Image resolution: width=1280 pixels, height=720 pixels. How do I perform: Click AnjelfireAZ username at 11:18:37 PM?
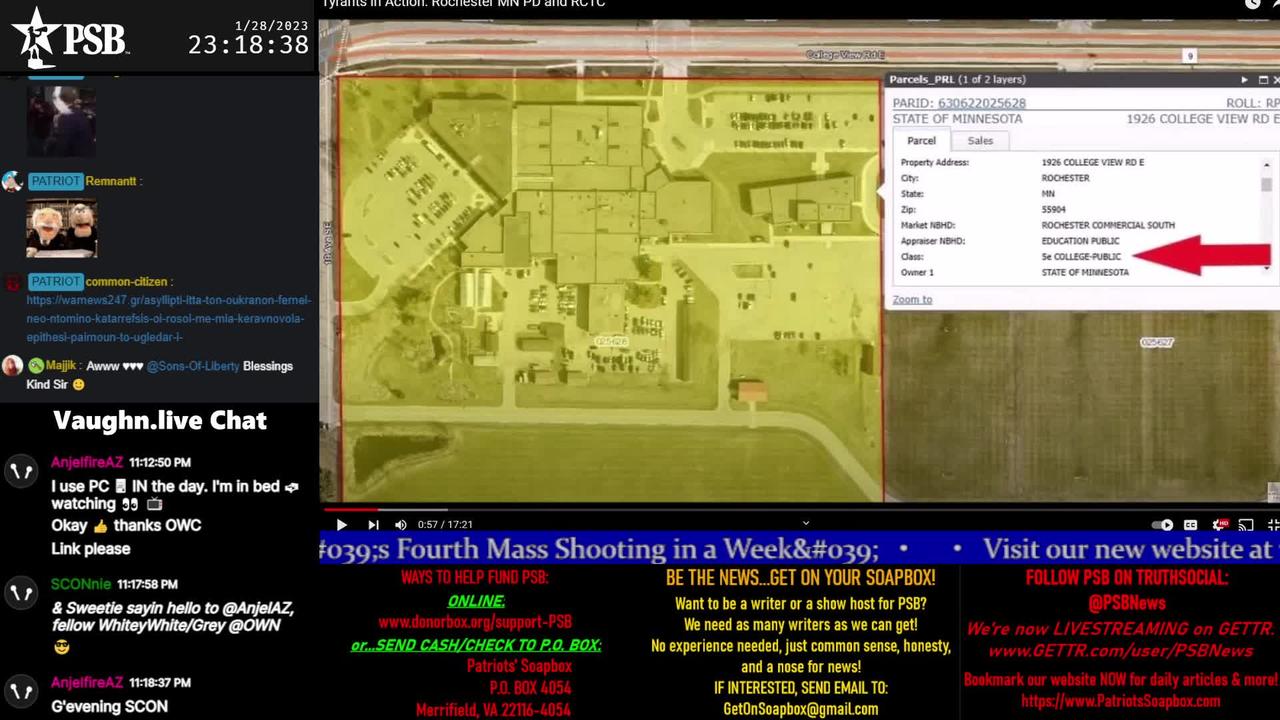87,682
